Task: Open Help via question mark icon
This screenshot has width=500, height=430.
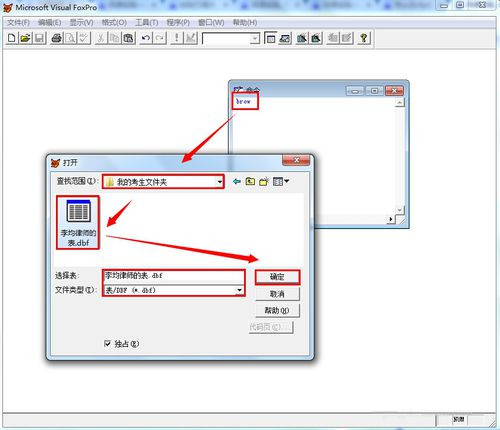Action: tap(364, 38)
